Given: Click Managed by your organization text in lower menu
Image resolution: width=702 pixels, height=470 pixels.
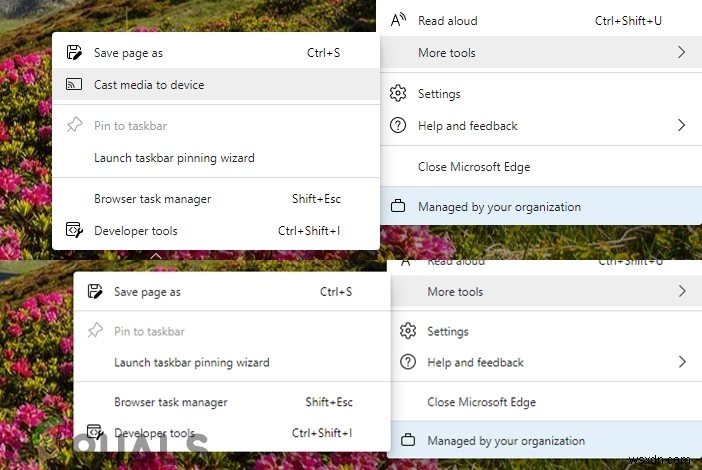Looking at the screenshot, I should tap(506, 441).
